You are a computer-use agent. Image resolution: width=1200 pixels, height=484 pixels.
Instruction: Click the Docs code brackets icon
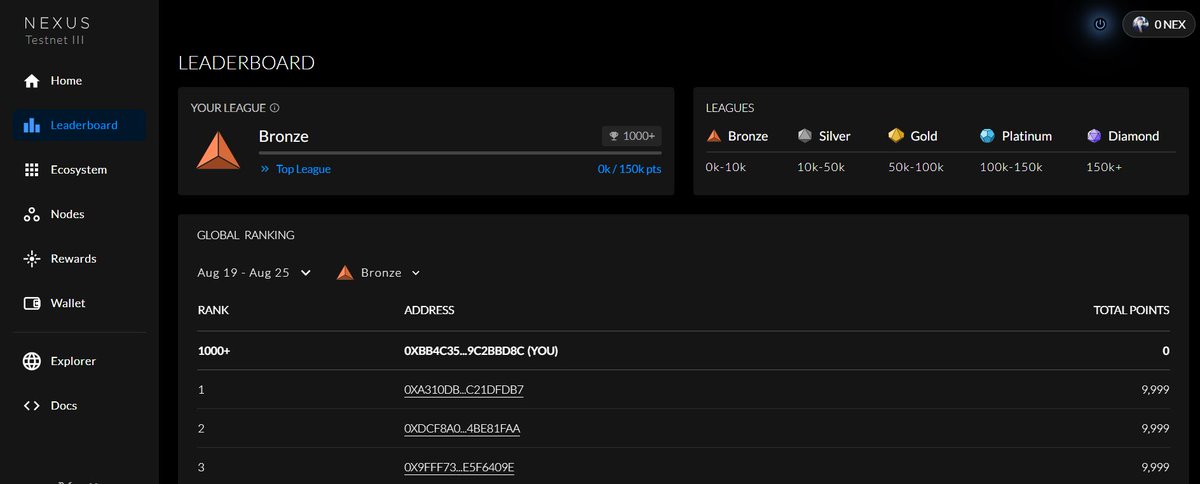[31, 406]
